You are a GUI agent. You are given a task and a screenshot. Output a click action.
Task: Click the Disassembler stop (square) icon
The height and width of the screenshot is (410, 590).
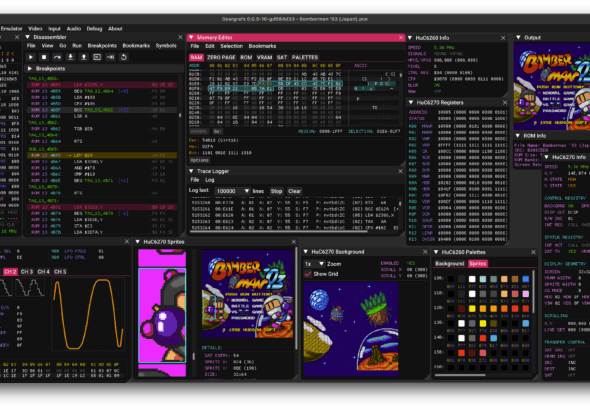pyautogui.click(x=44, y=57)
